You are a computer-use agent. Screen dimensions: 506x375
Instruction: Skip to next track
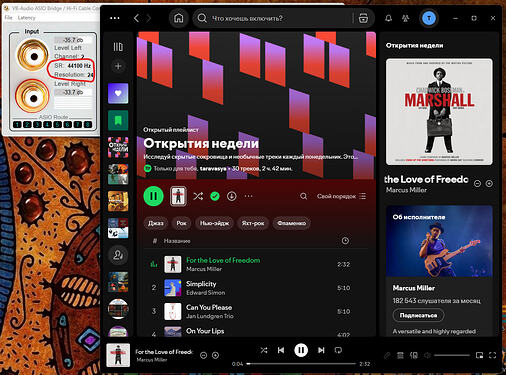[x=321, y=350]
